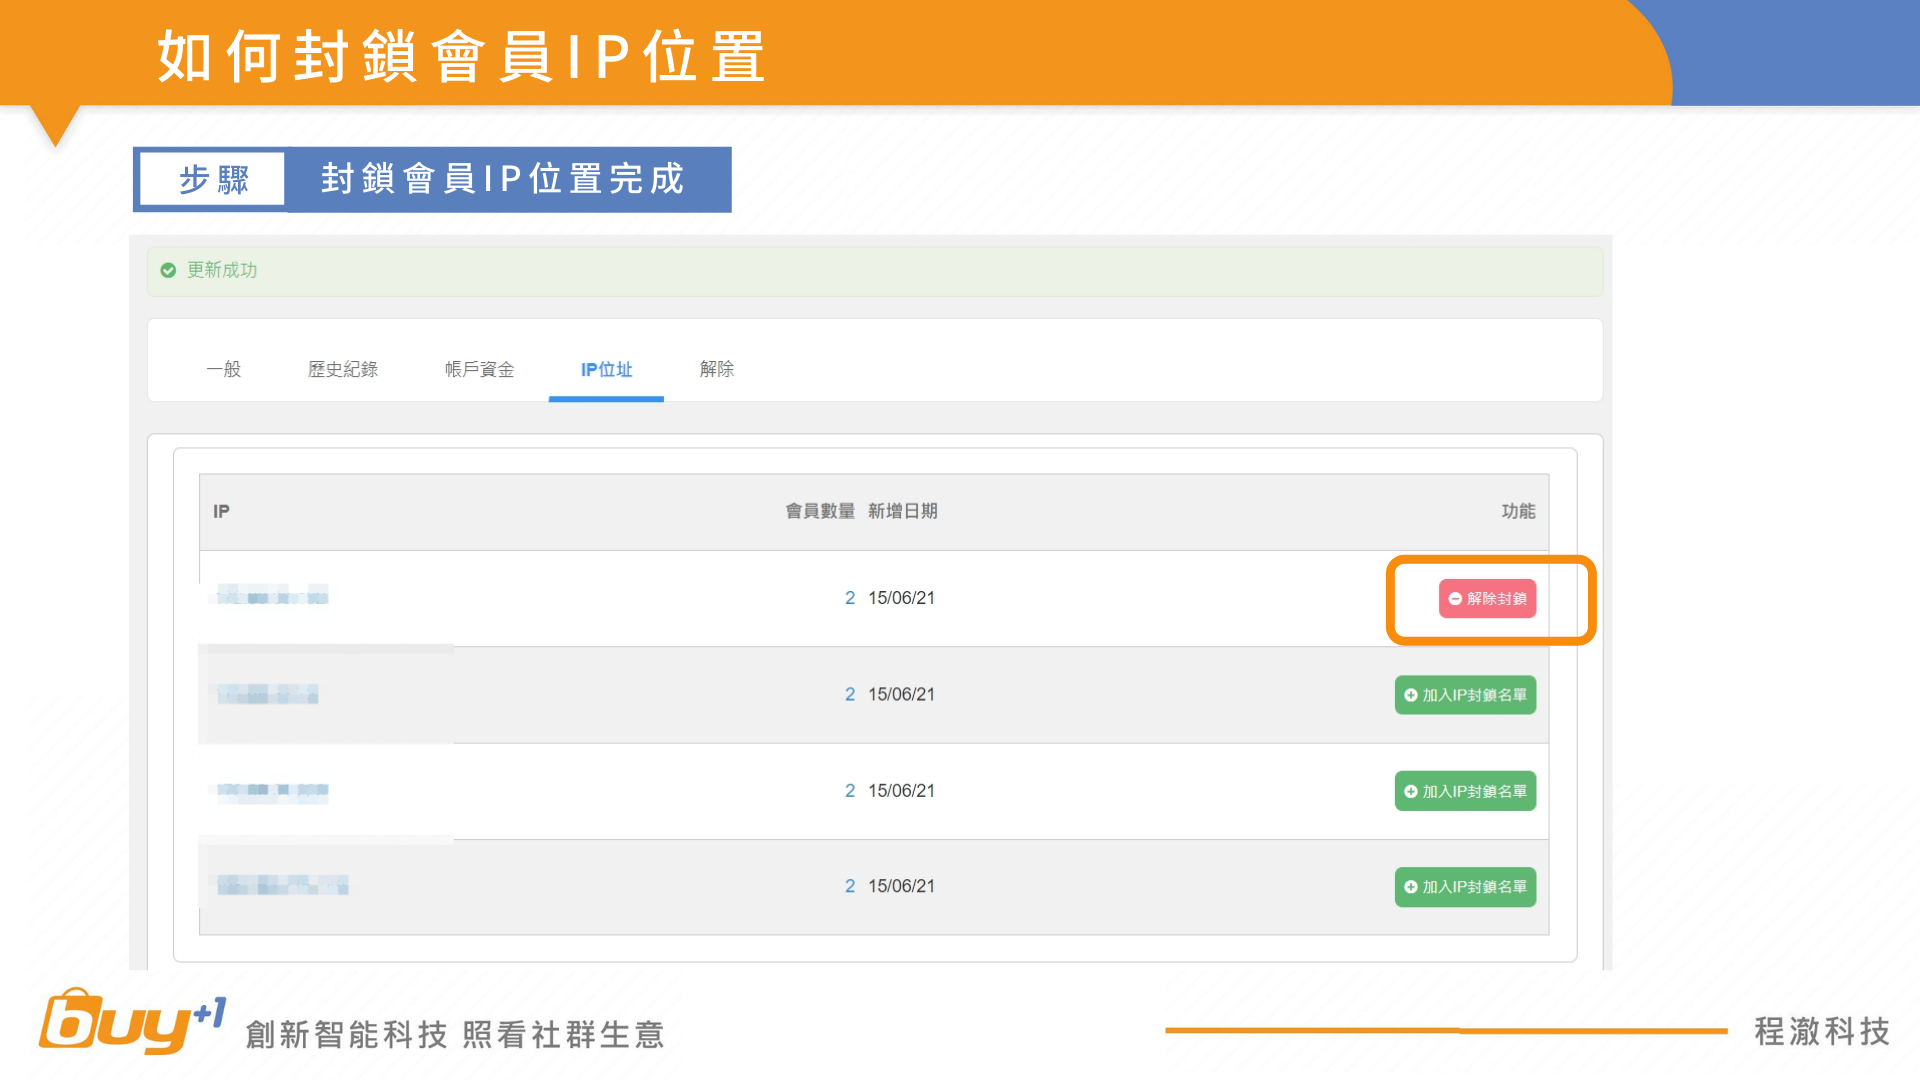This screenshot has width=1920, height=1080.
Task: Click 加入IP封鎖名單 in the third row
Action: tap(1465, 791)
